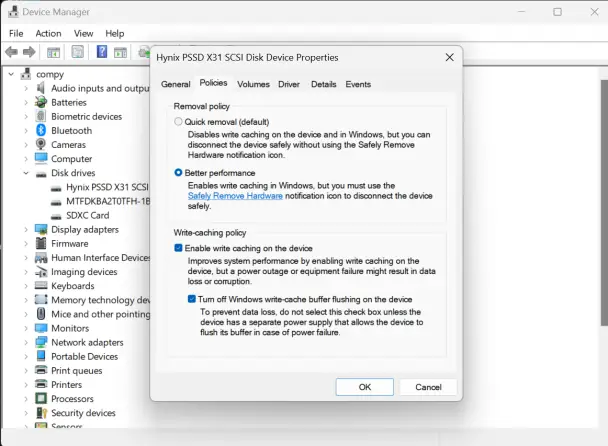The image size is (608, 446).
Task: Click the action pane toolbar icon
Action: pyautogui.click(x=120, y=52)
